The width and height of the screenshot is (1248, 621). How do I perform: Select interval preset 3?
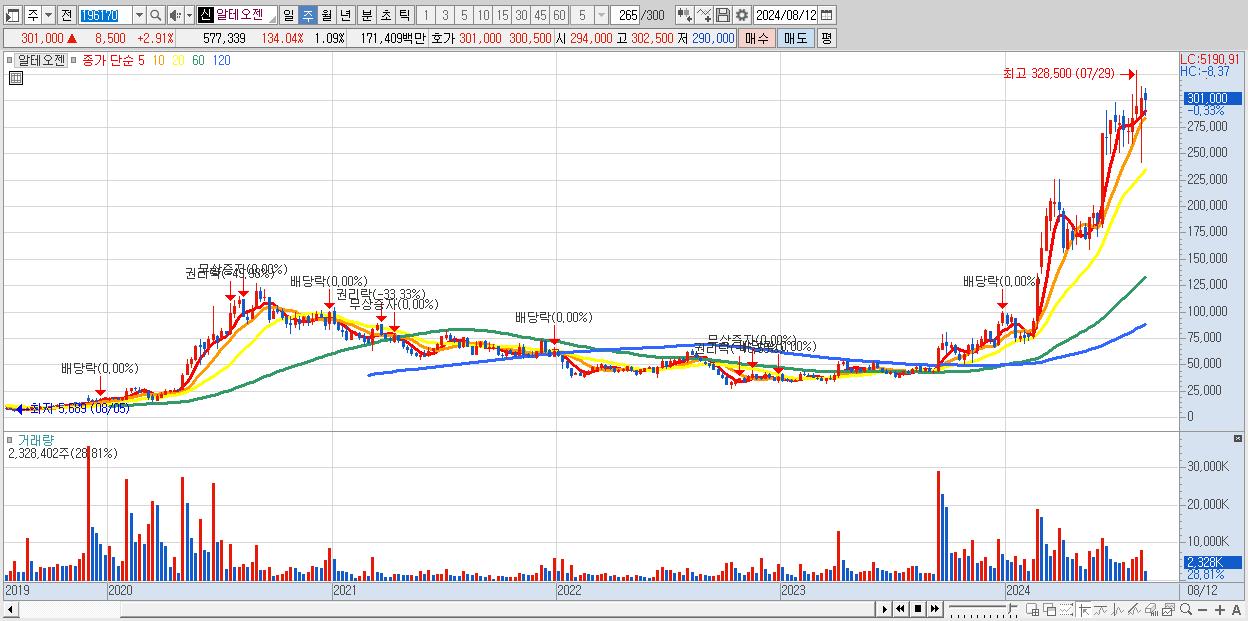pos(445,15)
